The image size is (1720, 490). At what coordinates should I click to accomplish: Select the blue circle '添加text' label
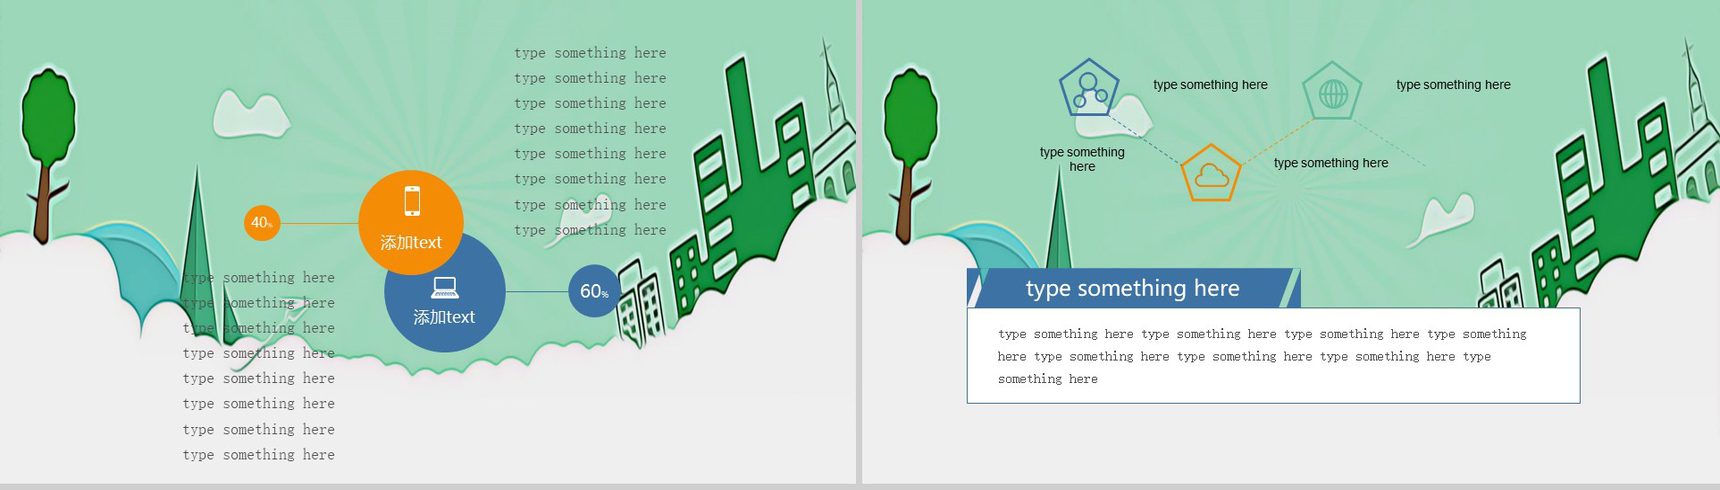coord(444,317)
